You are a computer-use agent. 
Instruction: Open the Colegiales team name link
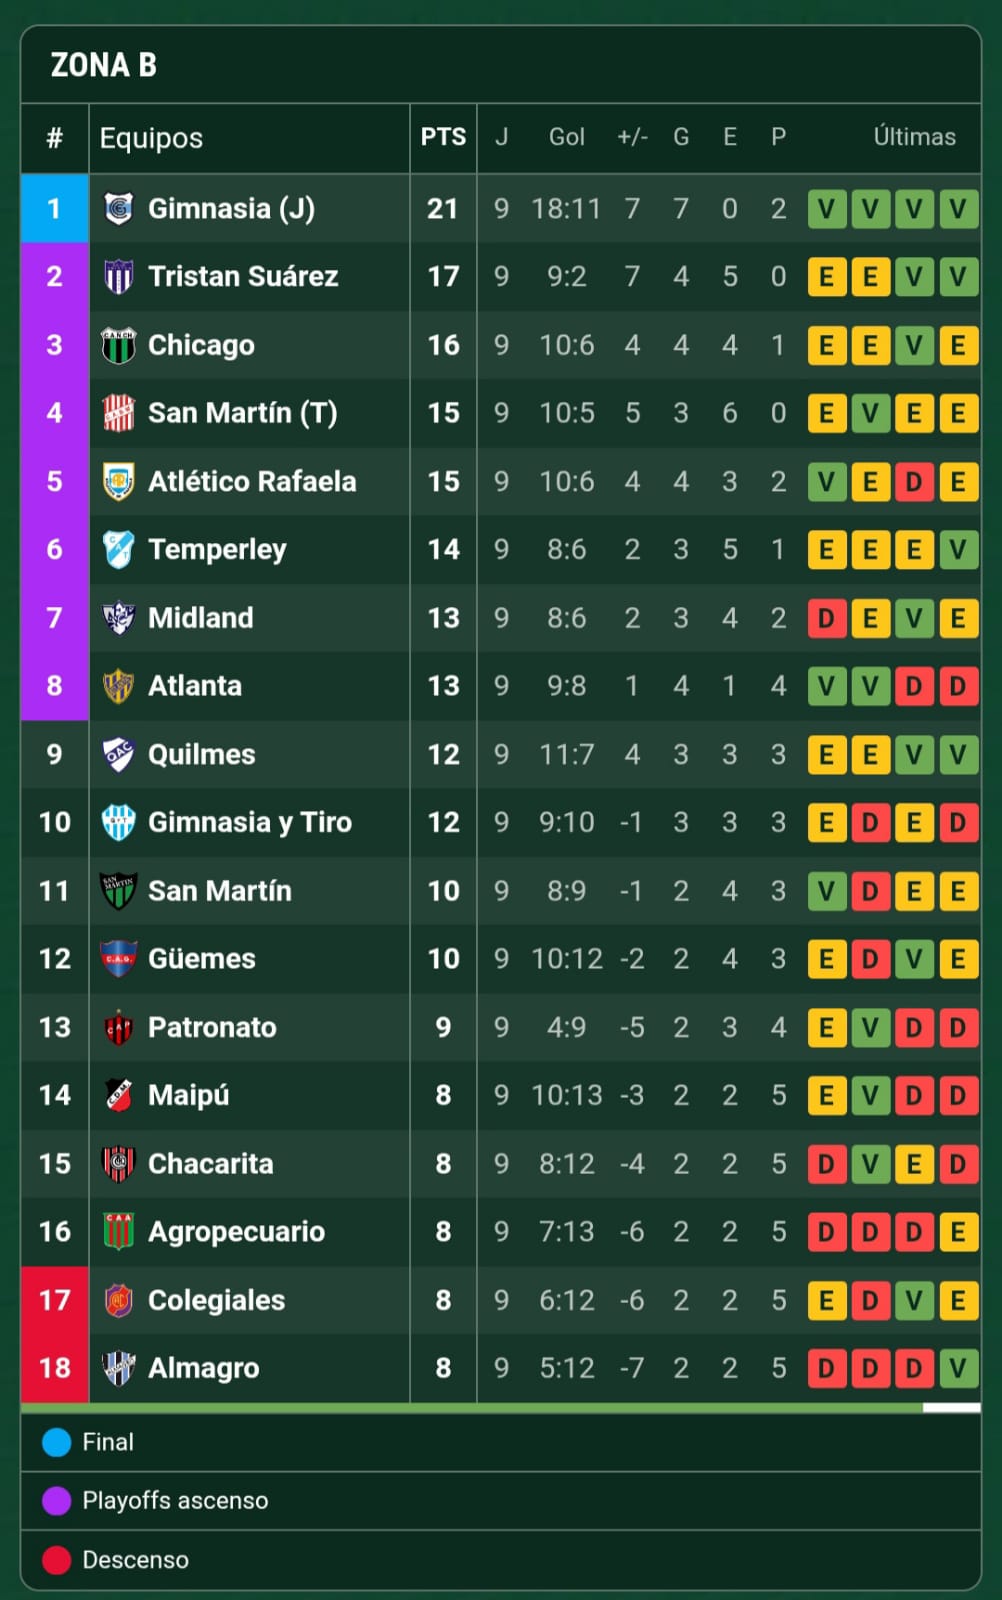(x=216, y=1300)
